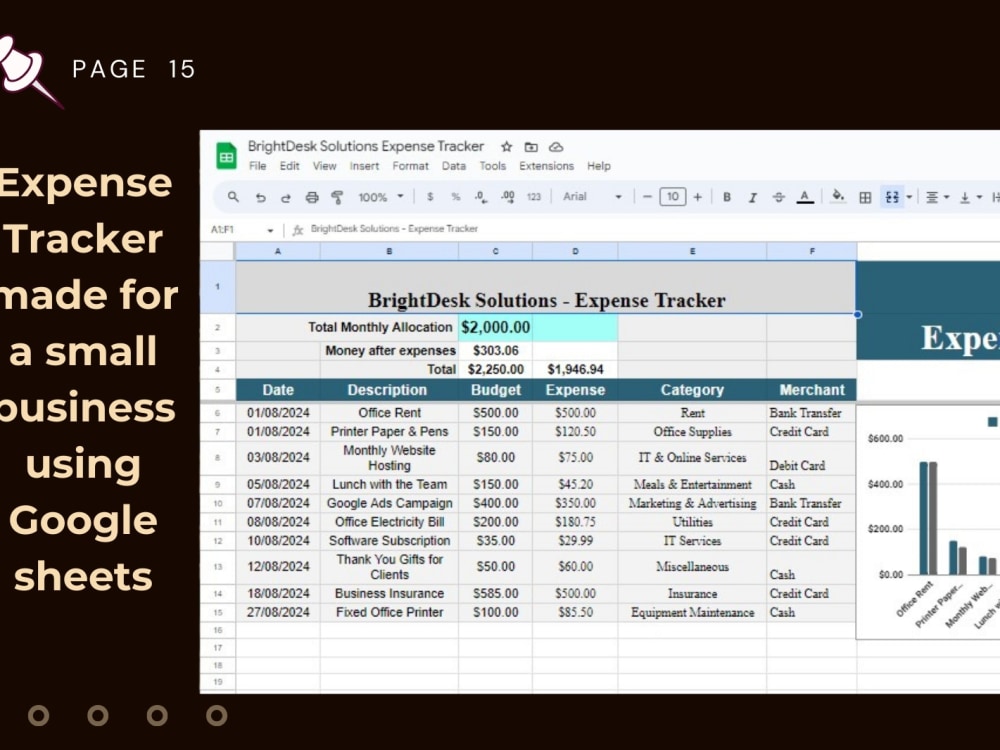Move document using folder icon
Screen dimensions: 1000x750
click(531, 147)
